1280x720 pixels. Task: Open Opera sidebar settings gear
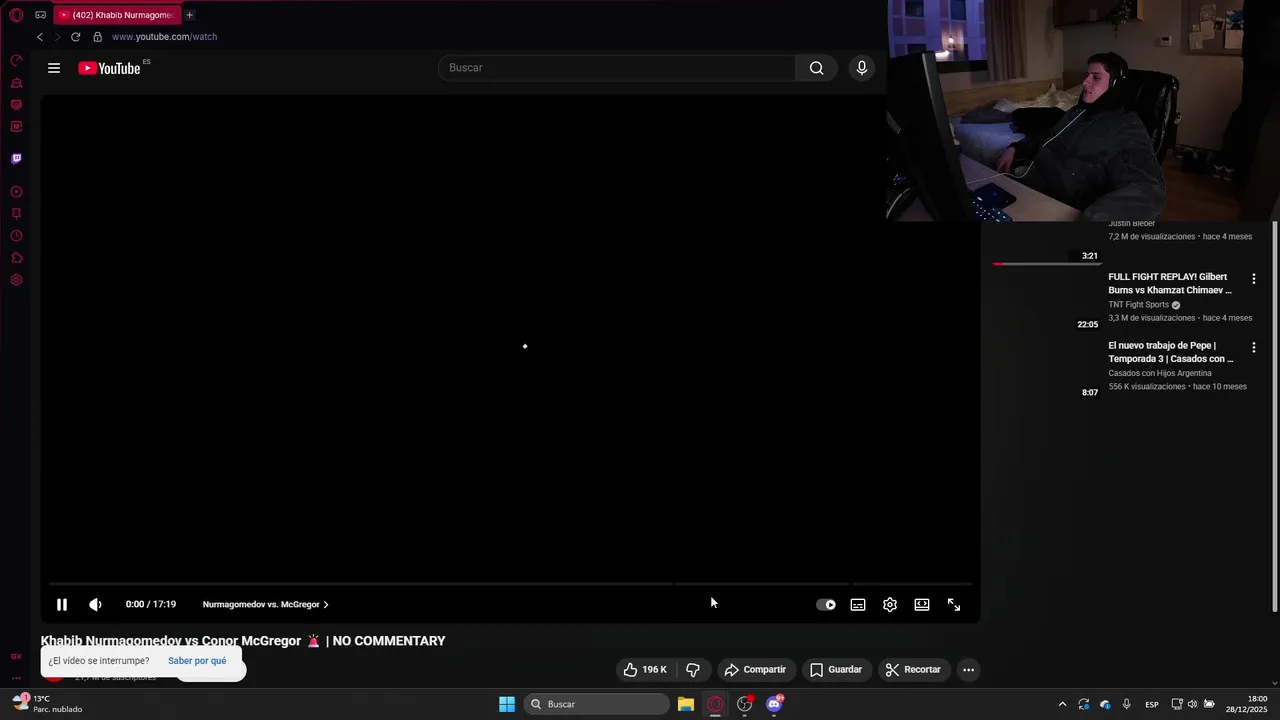tap(16, 280)
